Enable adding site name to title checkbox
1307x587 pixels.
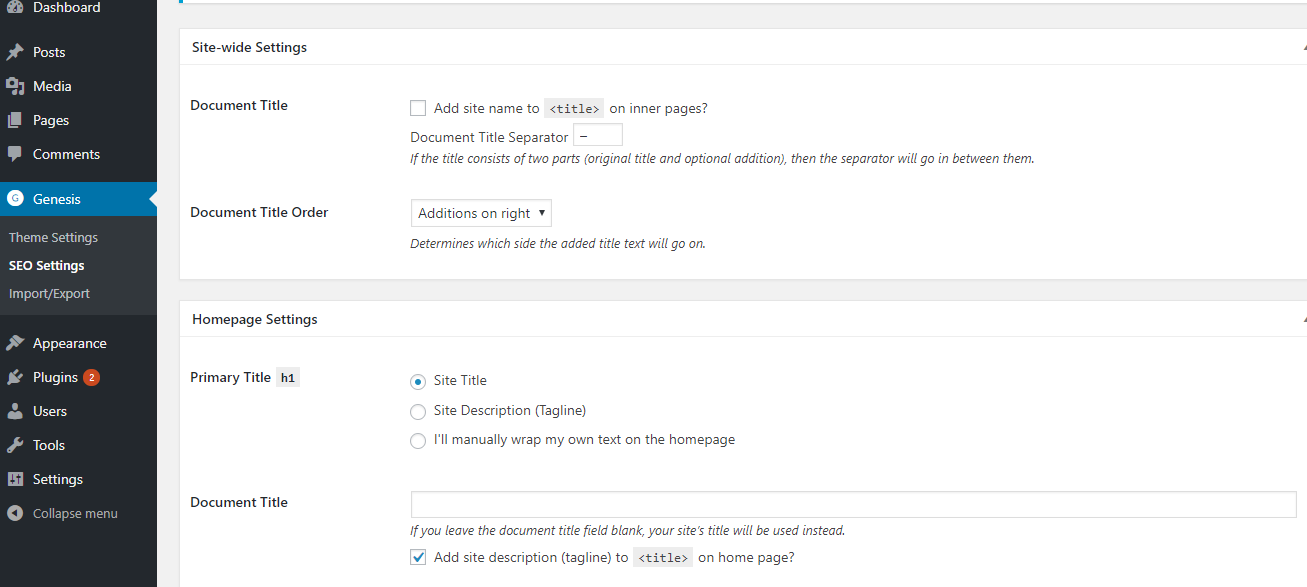418,108
